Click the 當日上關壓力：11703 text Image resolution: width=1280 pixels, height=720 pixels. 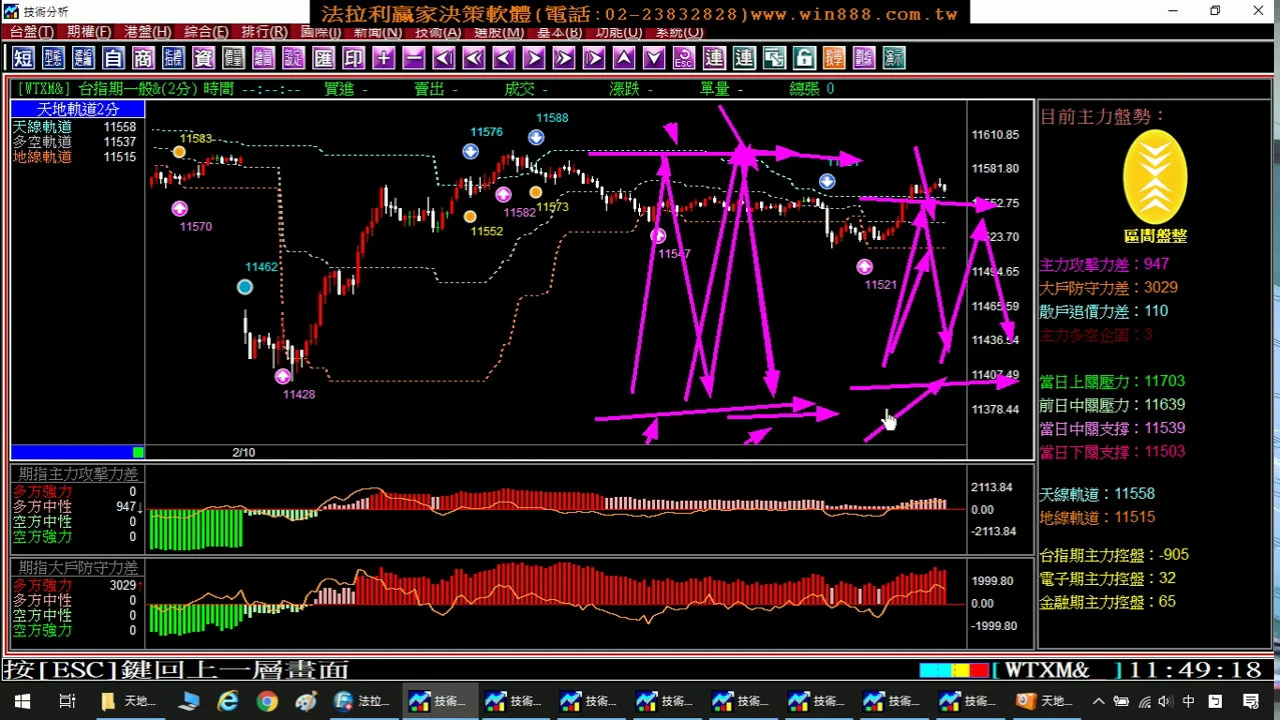(x=1112, y=381)
